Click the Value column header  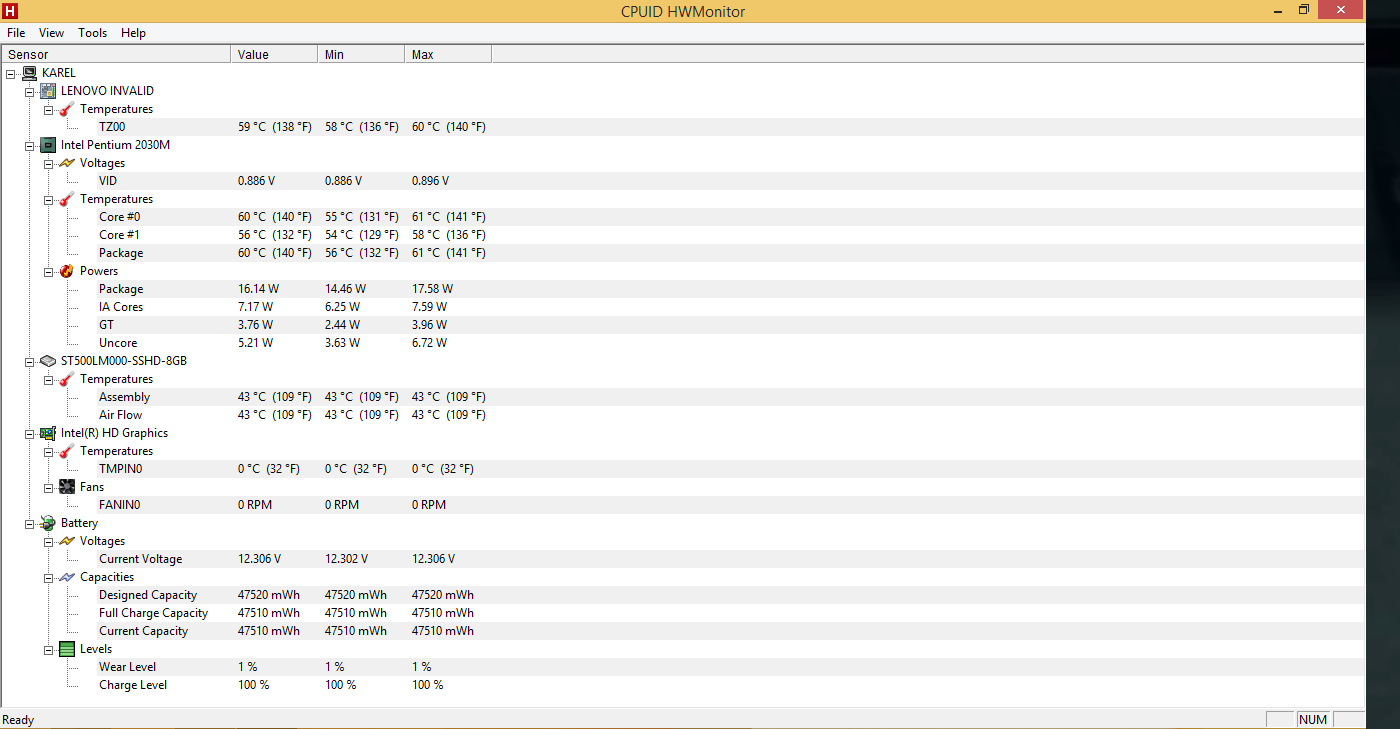274,54
